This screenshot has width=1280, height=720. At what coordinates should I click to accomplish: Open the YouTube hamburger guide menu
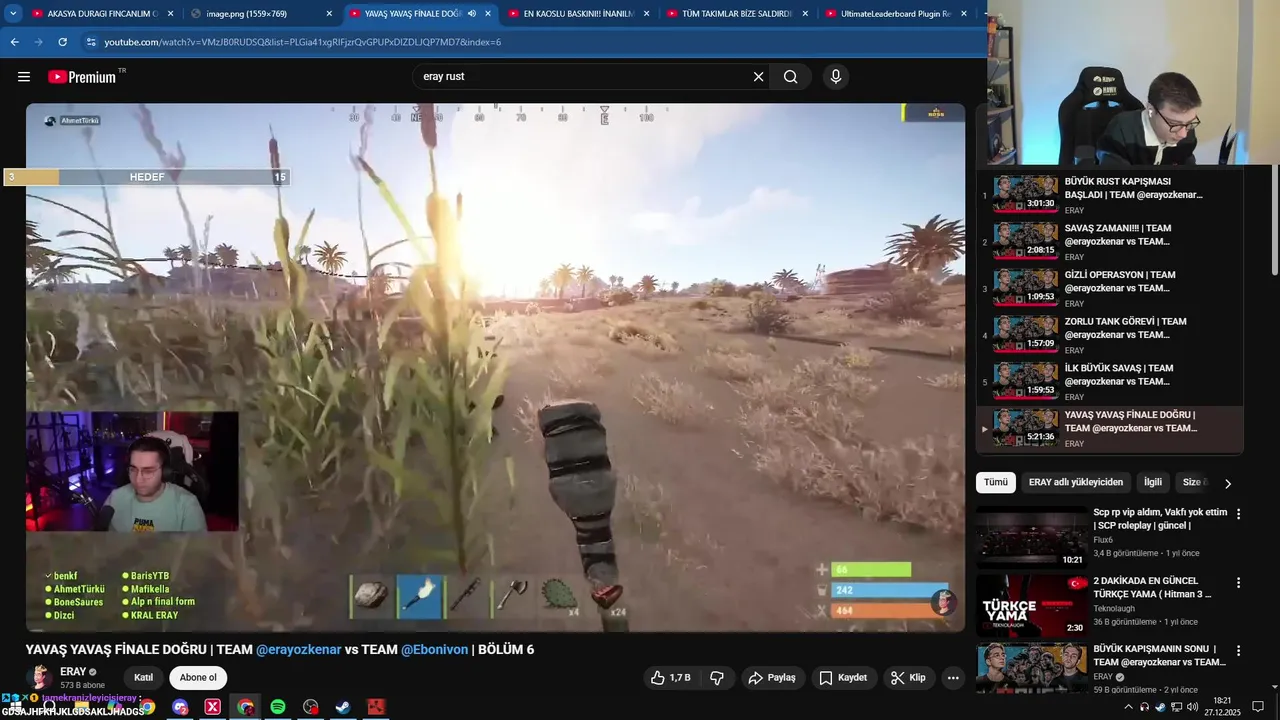click(x=24, y=77)
